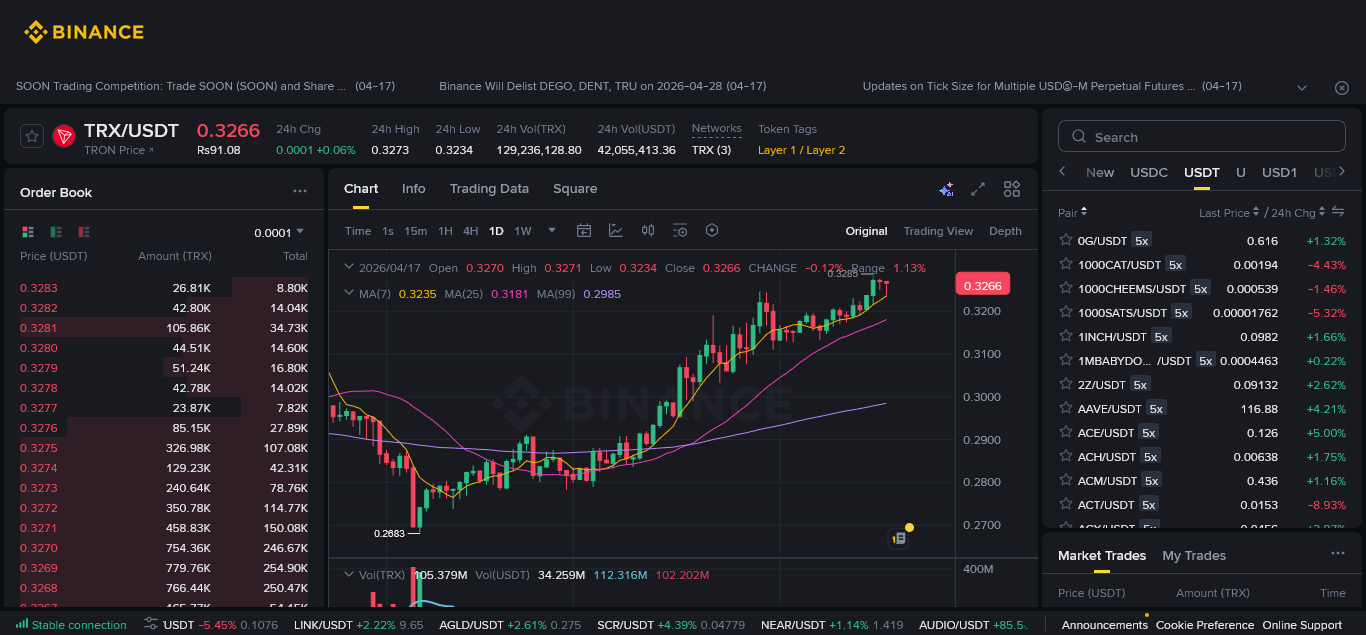Select 1H time interval
Image resolution: width=1366 pixels, height=635 pixels.
pyautogui.click(x=445, y=231)
